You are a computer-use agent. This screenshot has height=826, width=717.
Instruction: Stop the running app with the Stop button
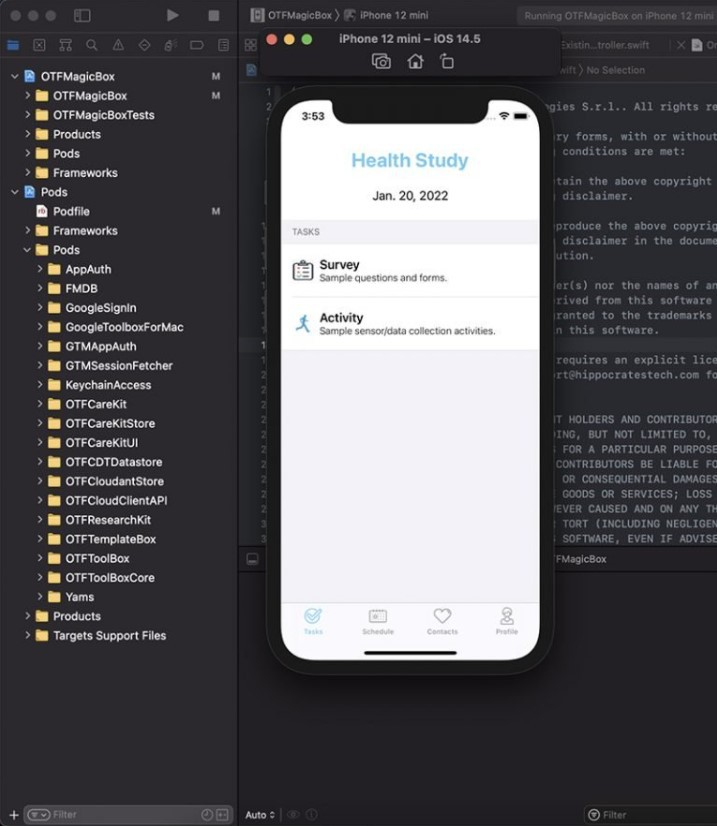(213, 15)
